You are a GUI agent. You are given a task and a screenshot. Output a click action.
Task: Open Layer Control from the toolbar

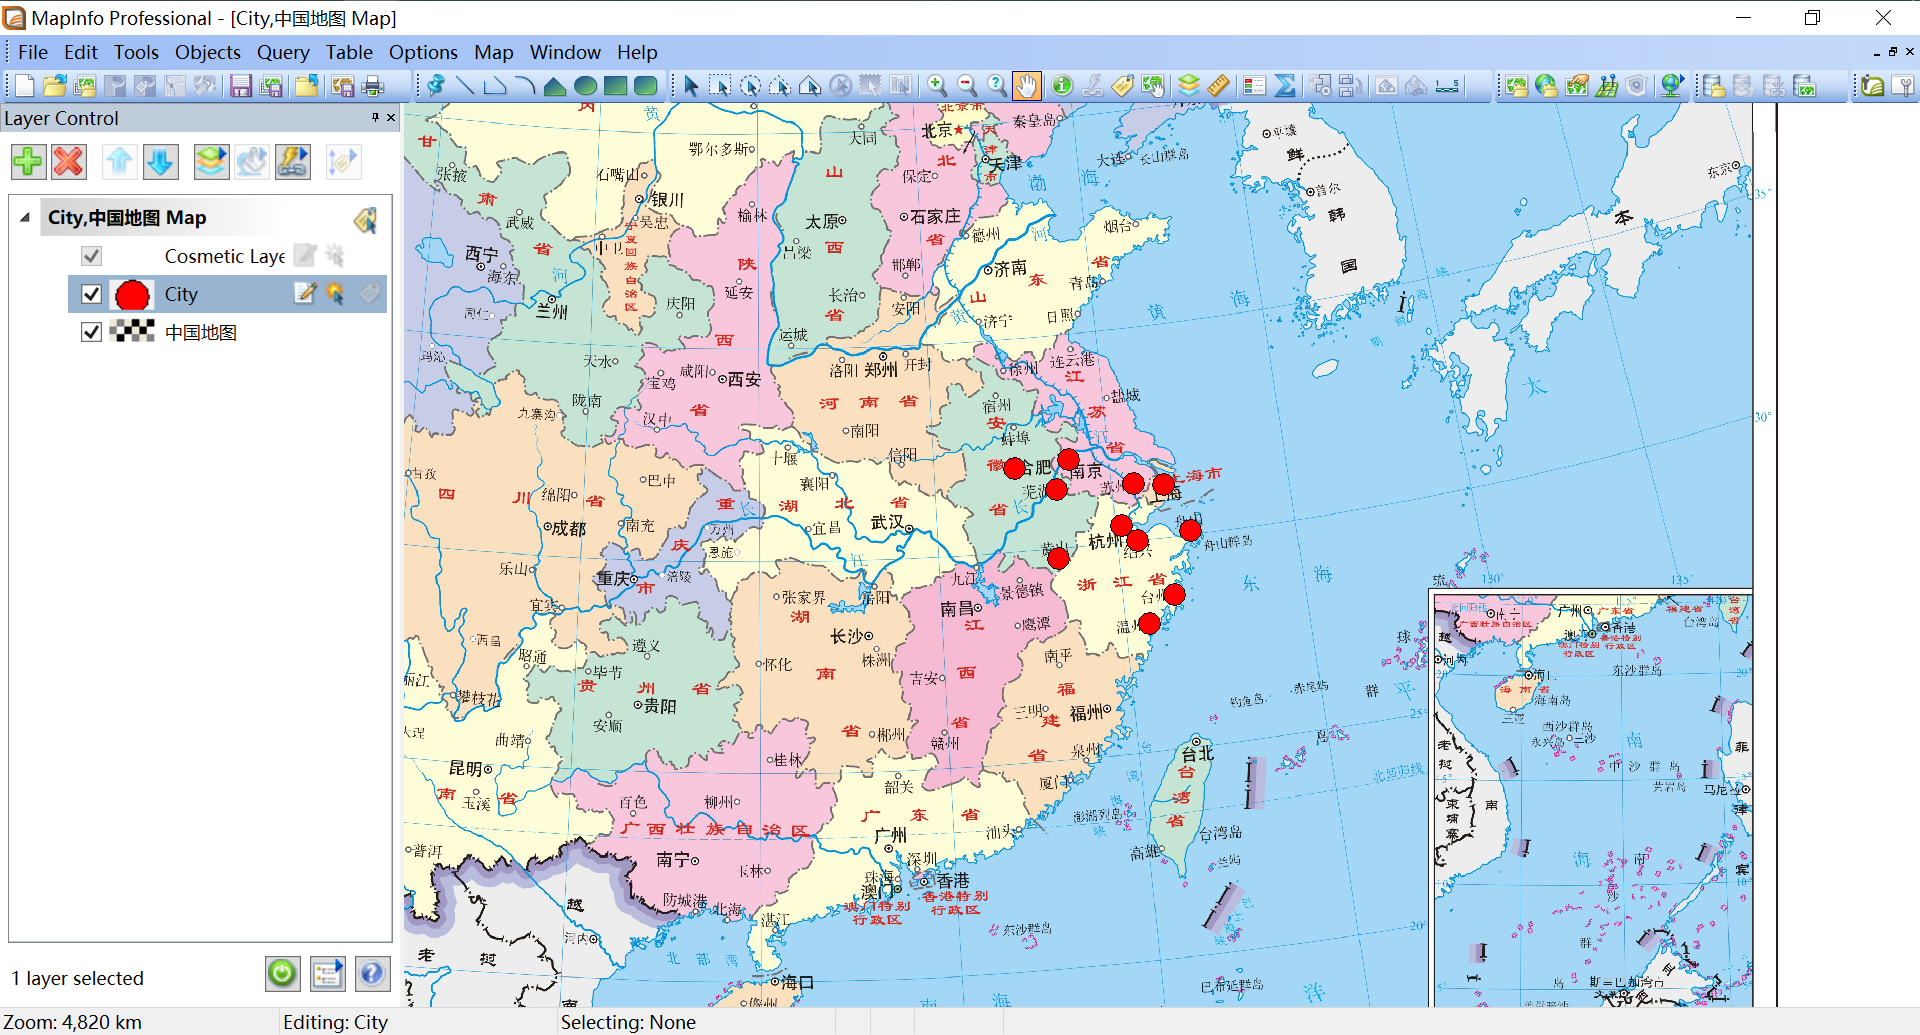click(x=1188, y=86)
